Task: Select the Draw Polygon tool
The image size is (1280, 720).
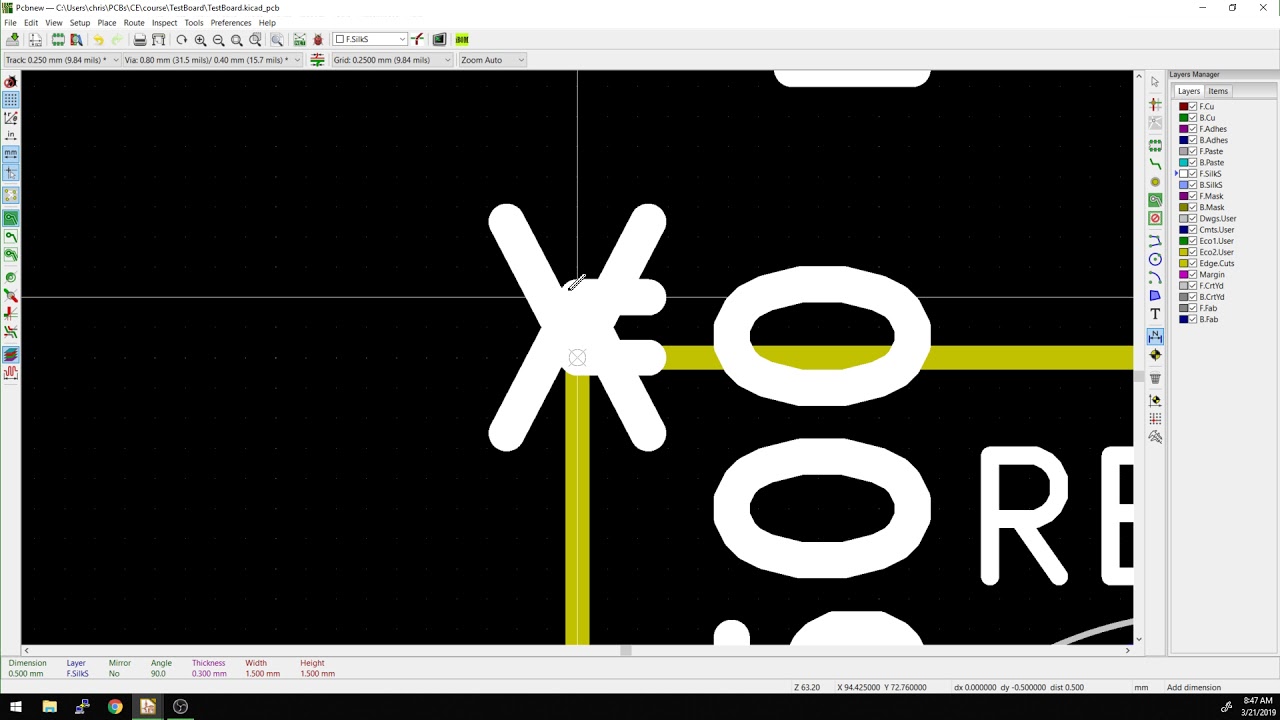Action: click(x=1155, y=296)
